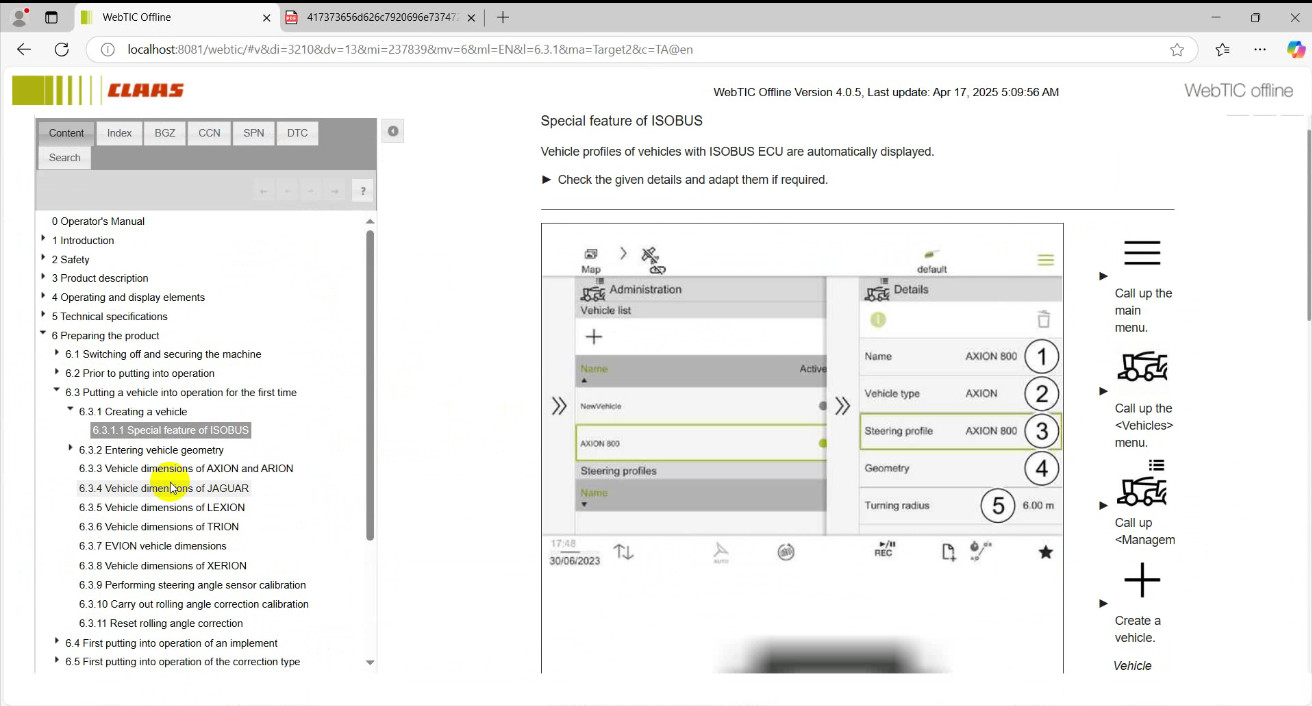Switch to the Content tab

(66, 133)
